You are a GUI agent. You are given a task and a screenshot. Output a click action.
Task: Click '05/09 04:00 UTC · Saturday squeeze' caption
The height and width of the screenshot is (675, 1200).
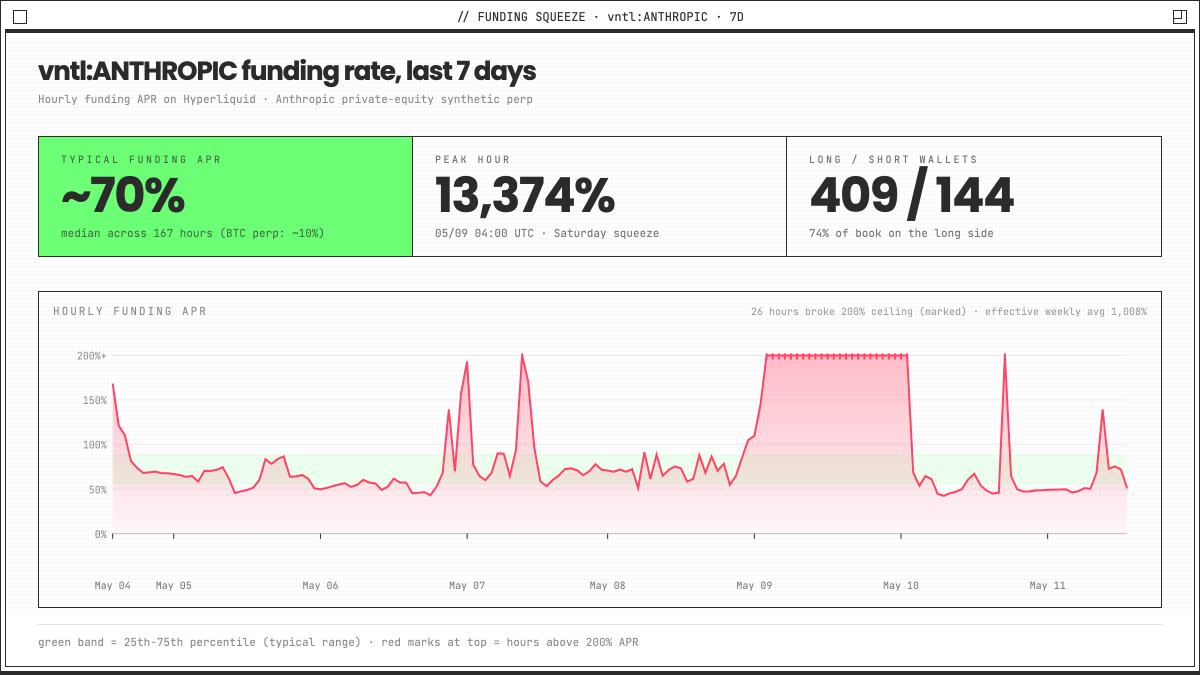click(x=547, y=233)
